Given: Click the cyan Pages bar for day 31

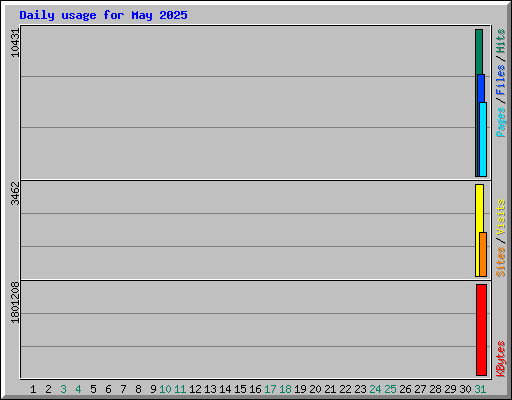Looking at the screenshot, I should (x=483, y=139).
